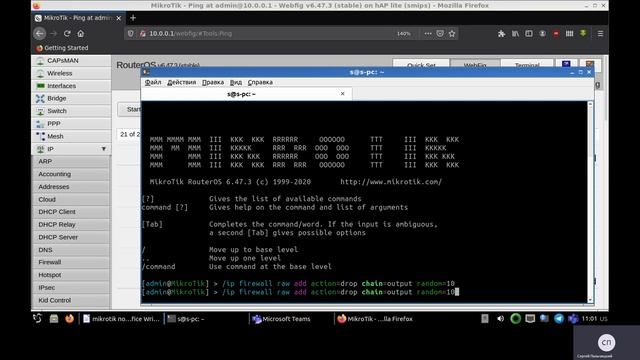Open volume control in system tray
Viewport: 640px width, 360px height.
tap(500, 319)
